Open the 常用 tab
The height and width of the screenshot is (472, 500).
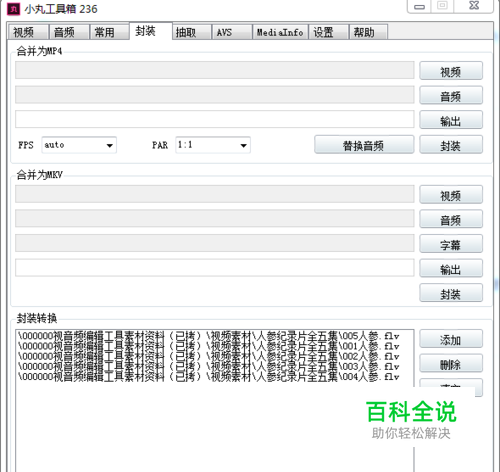pos(109,32)
